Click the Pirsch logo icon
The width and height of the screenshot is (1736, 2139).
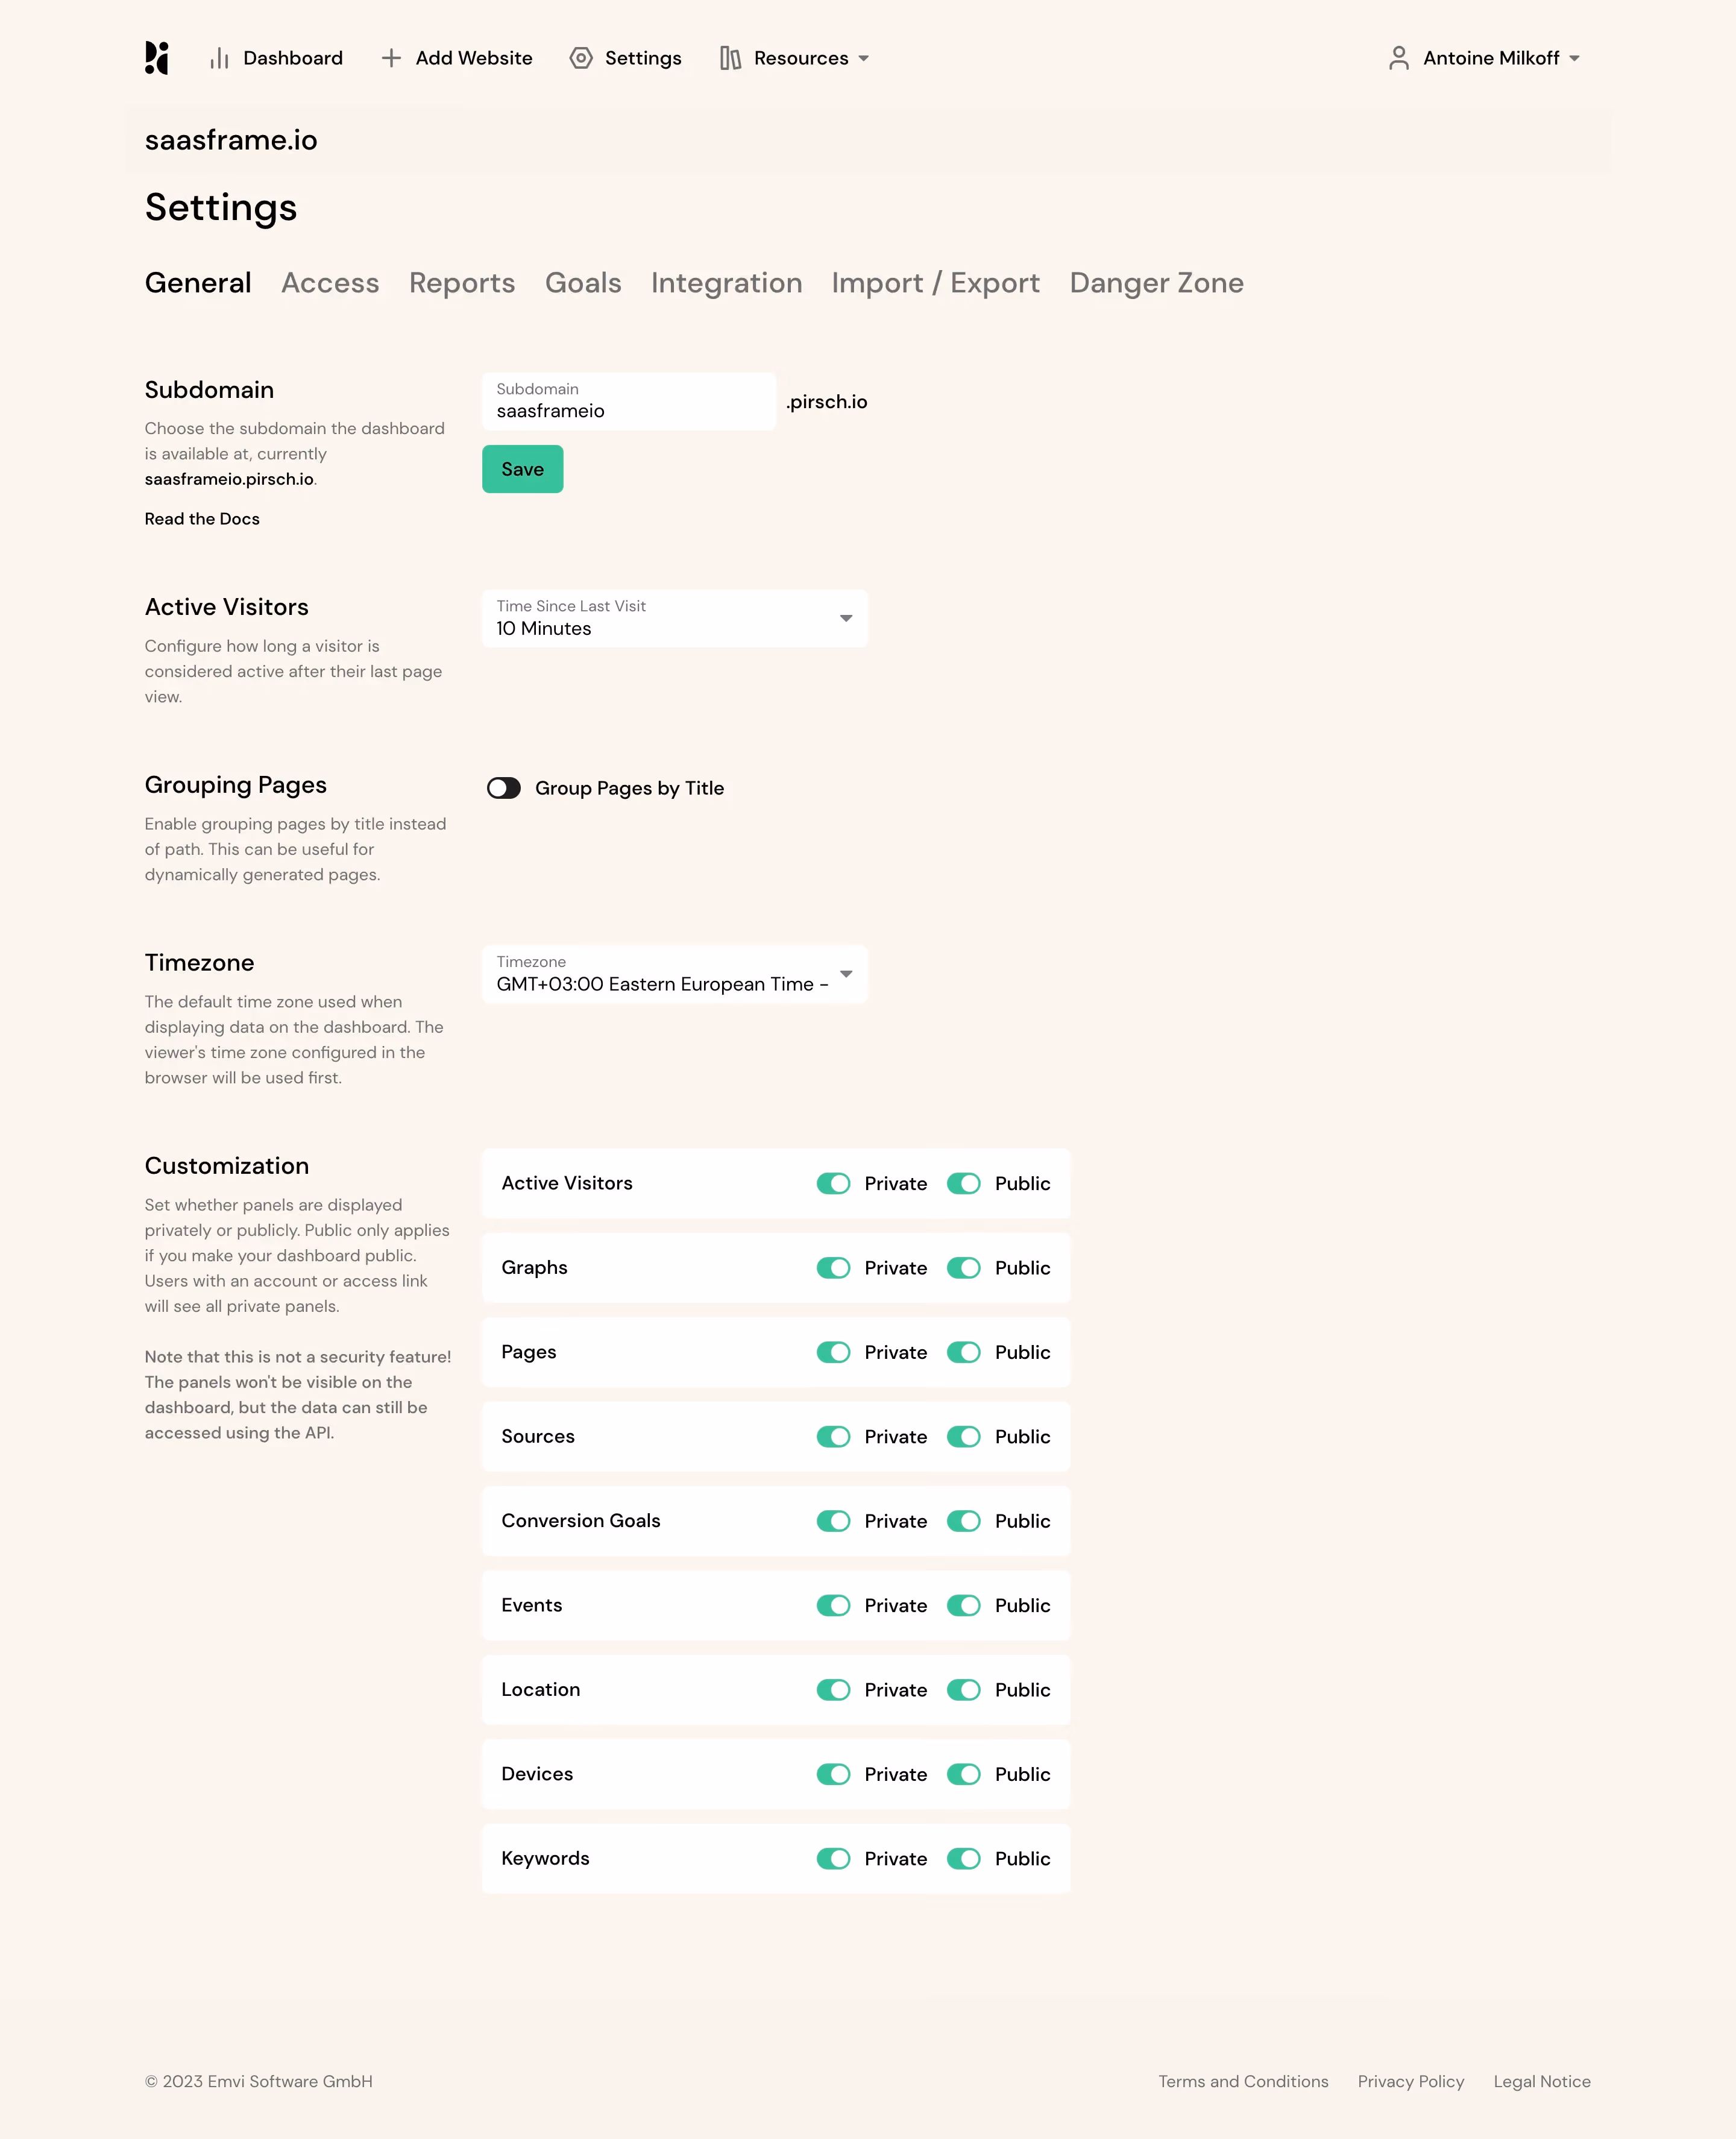pyautogui.click(x=157, y=58)
